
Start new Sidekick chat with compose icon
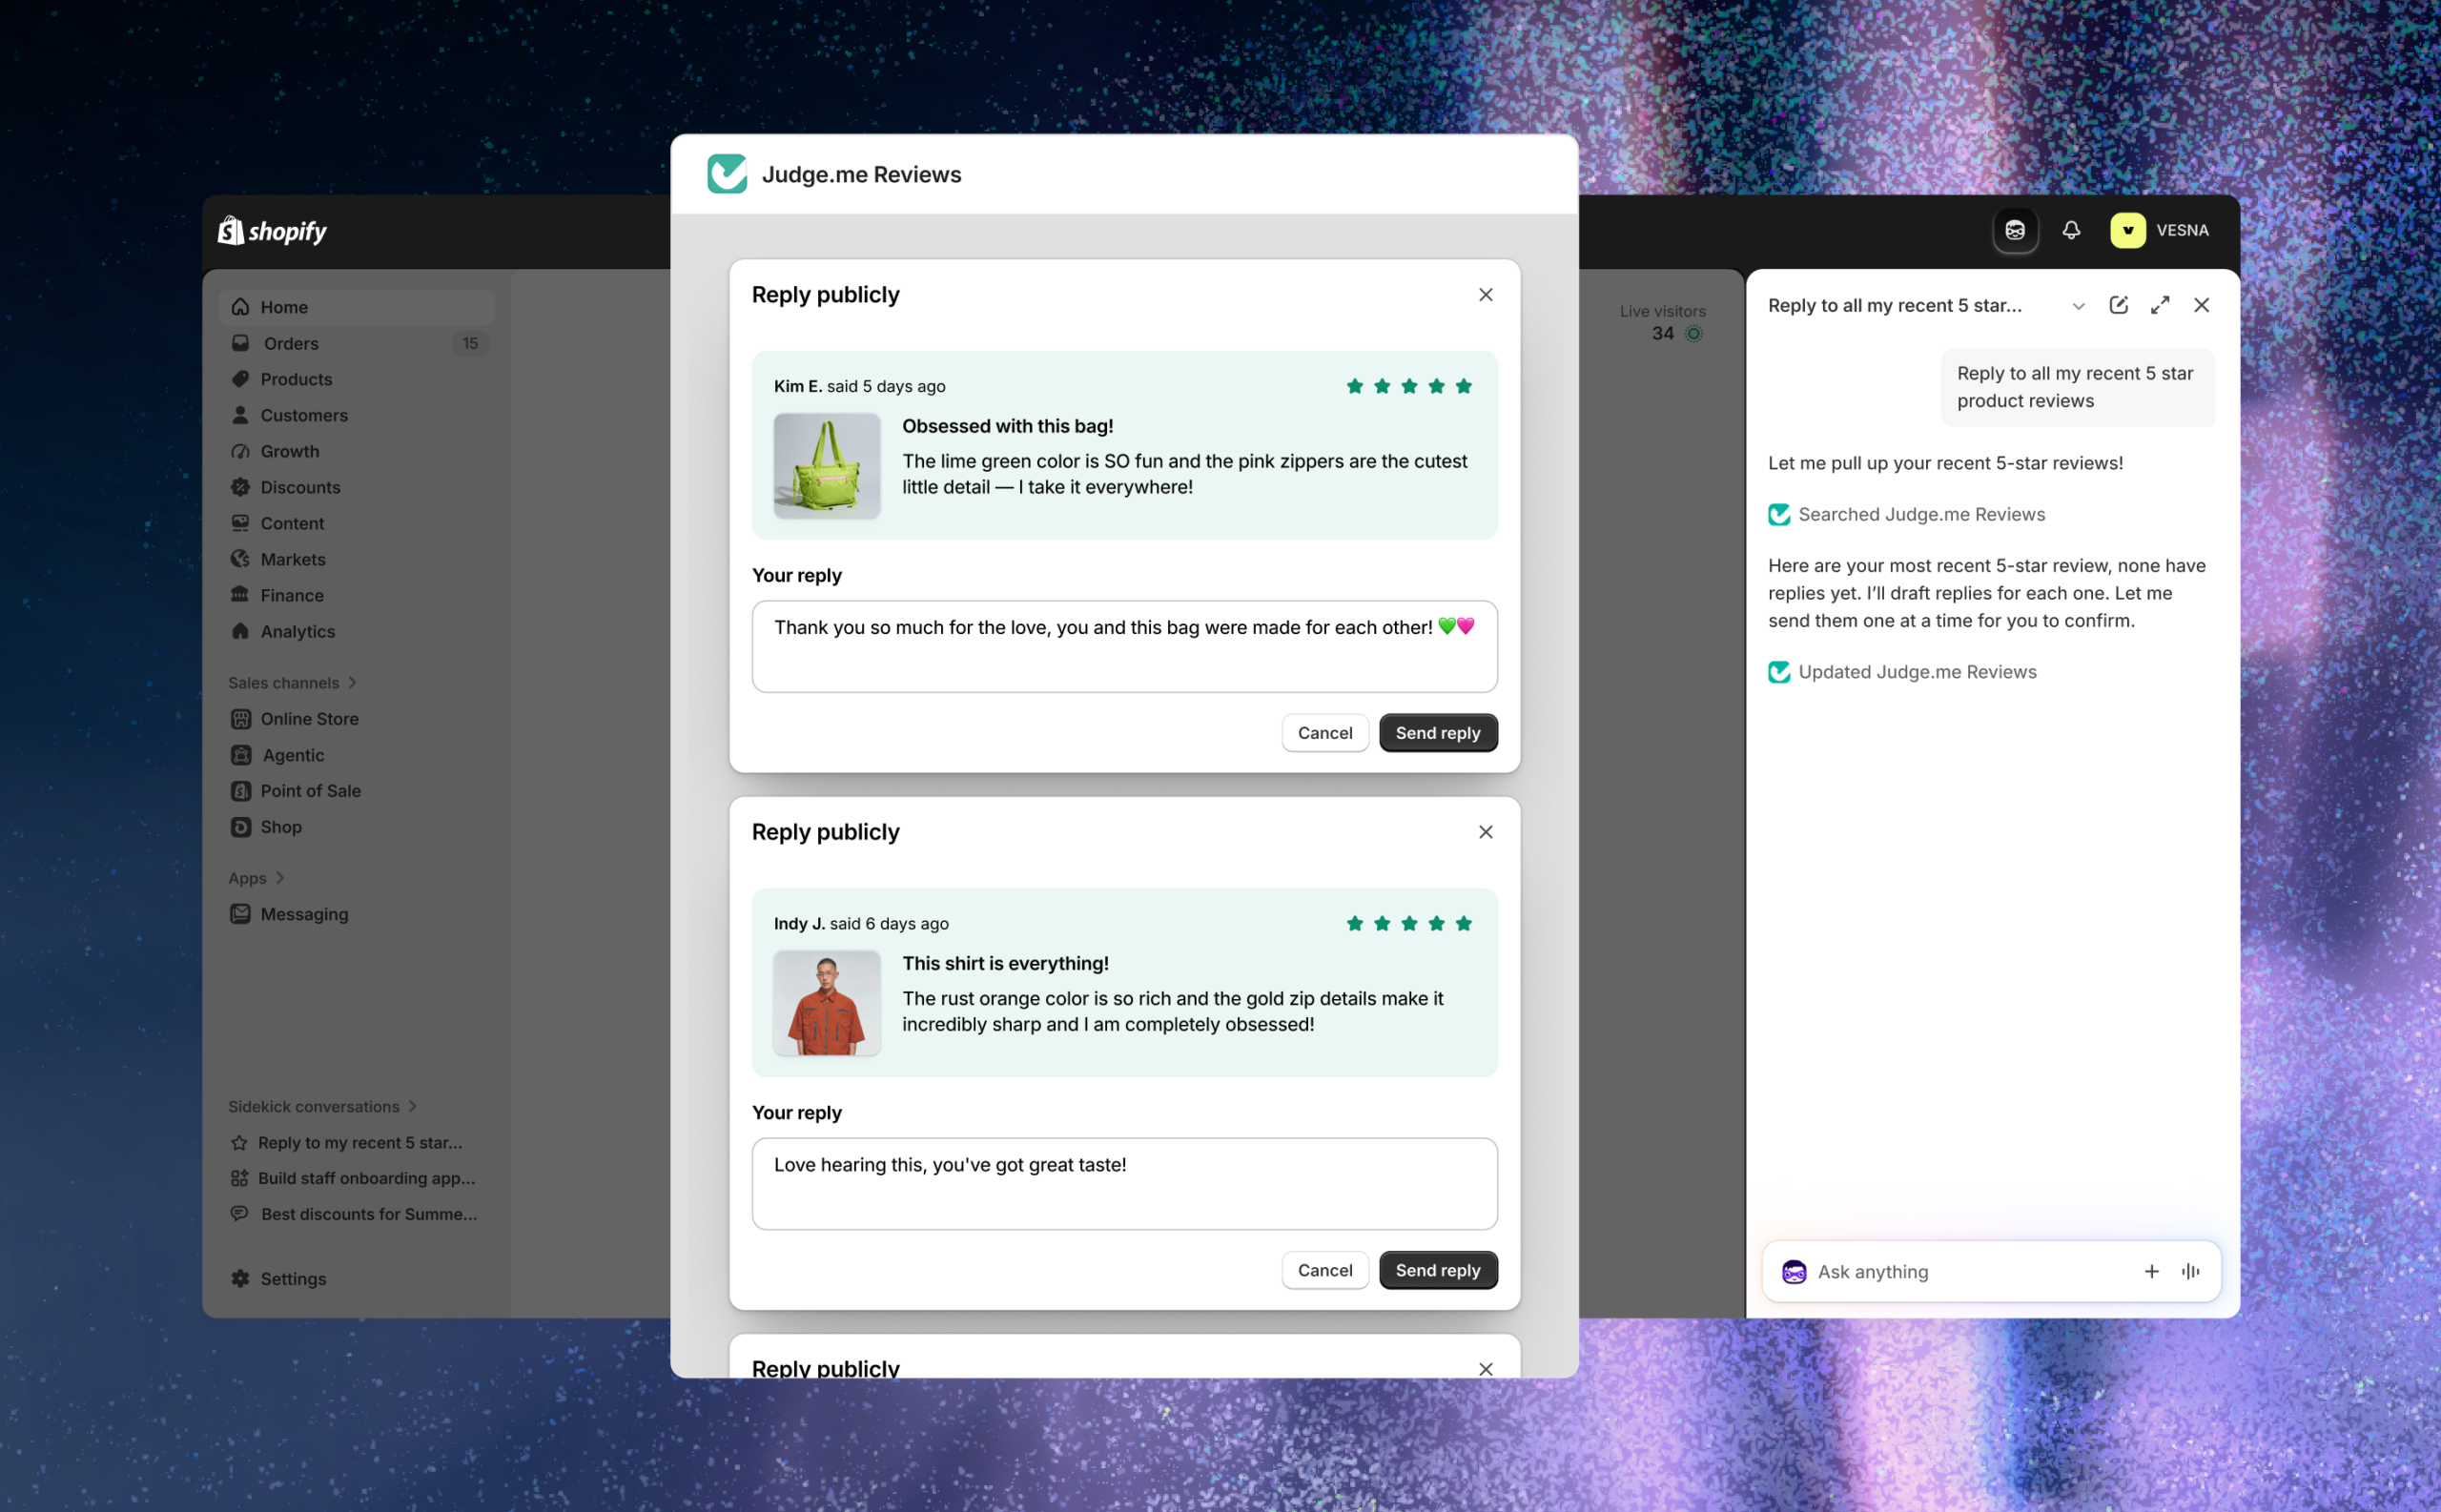click(x=2118, y=305)
